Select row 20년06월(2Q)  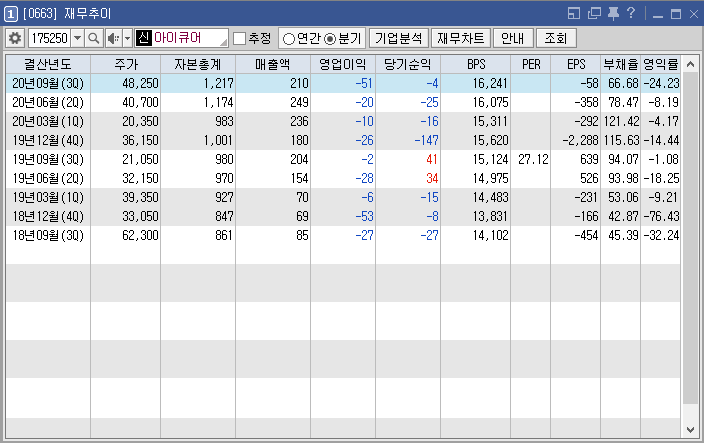tap(343, 102)
